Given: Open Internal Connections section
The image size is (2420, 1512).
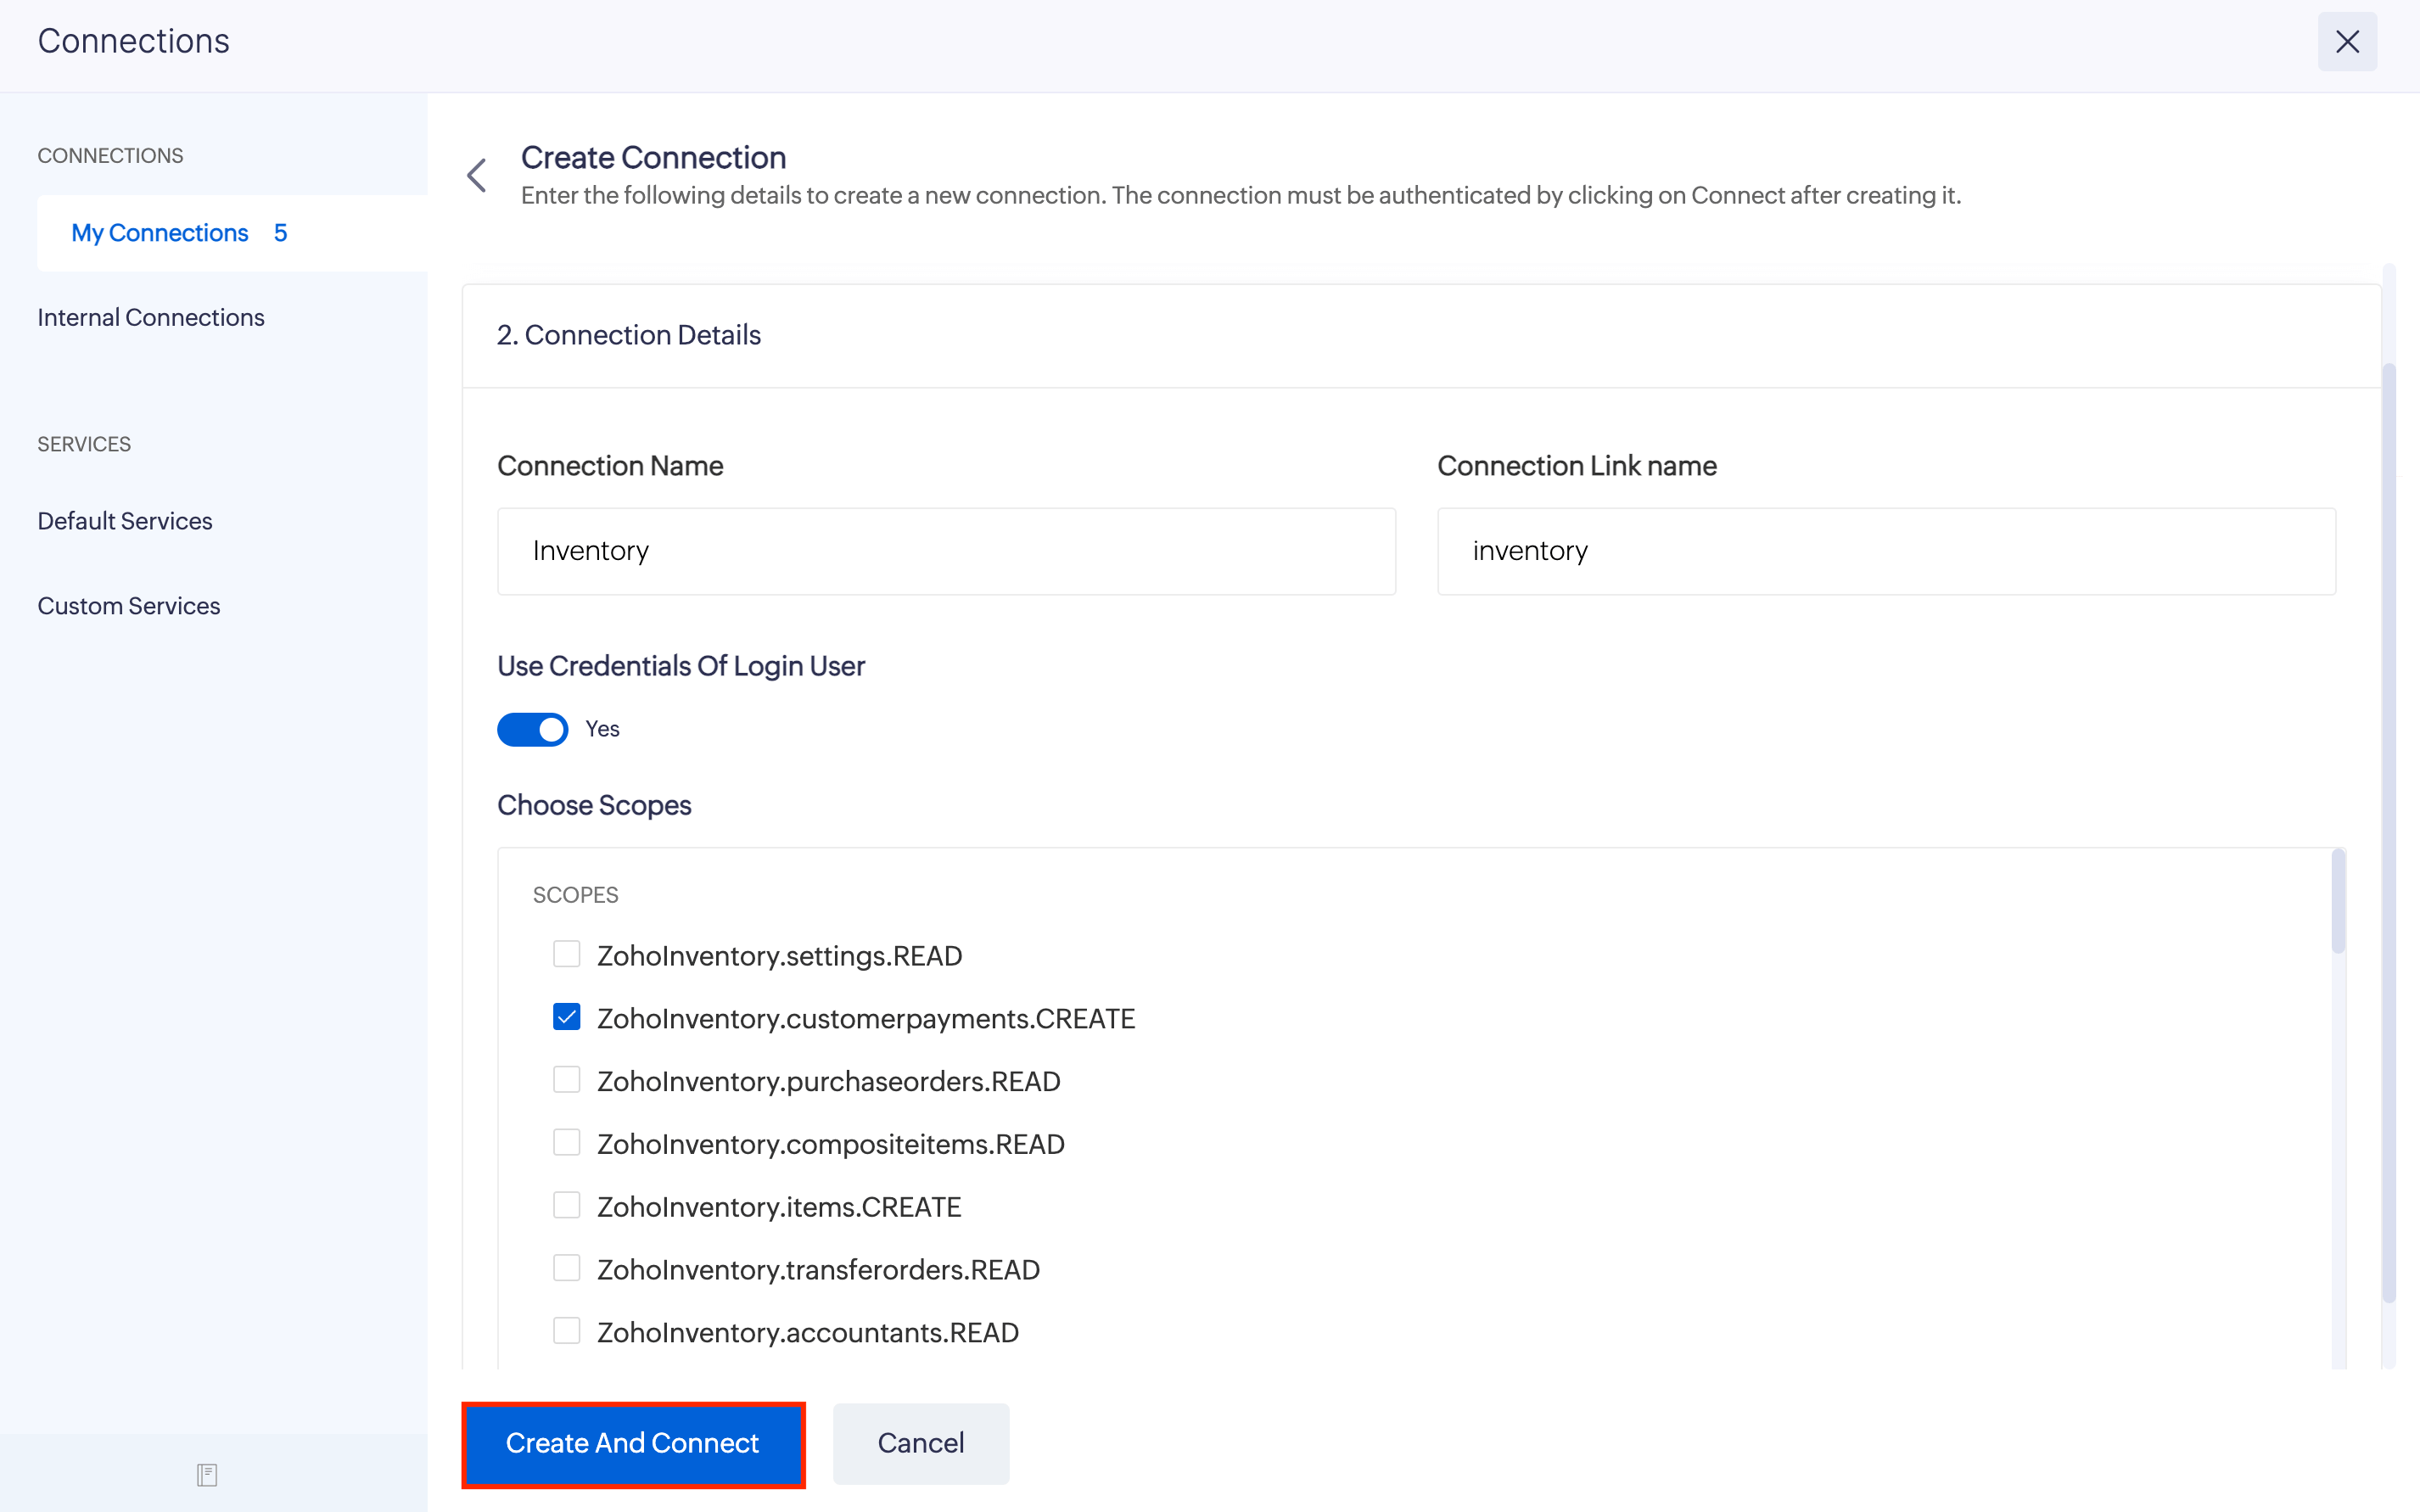Looking at the screenshot, I should 151,317.
